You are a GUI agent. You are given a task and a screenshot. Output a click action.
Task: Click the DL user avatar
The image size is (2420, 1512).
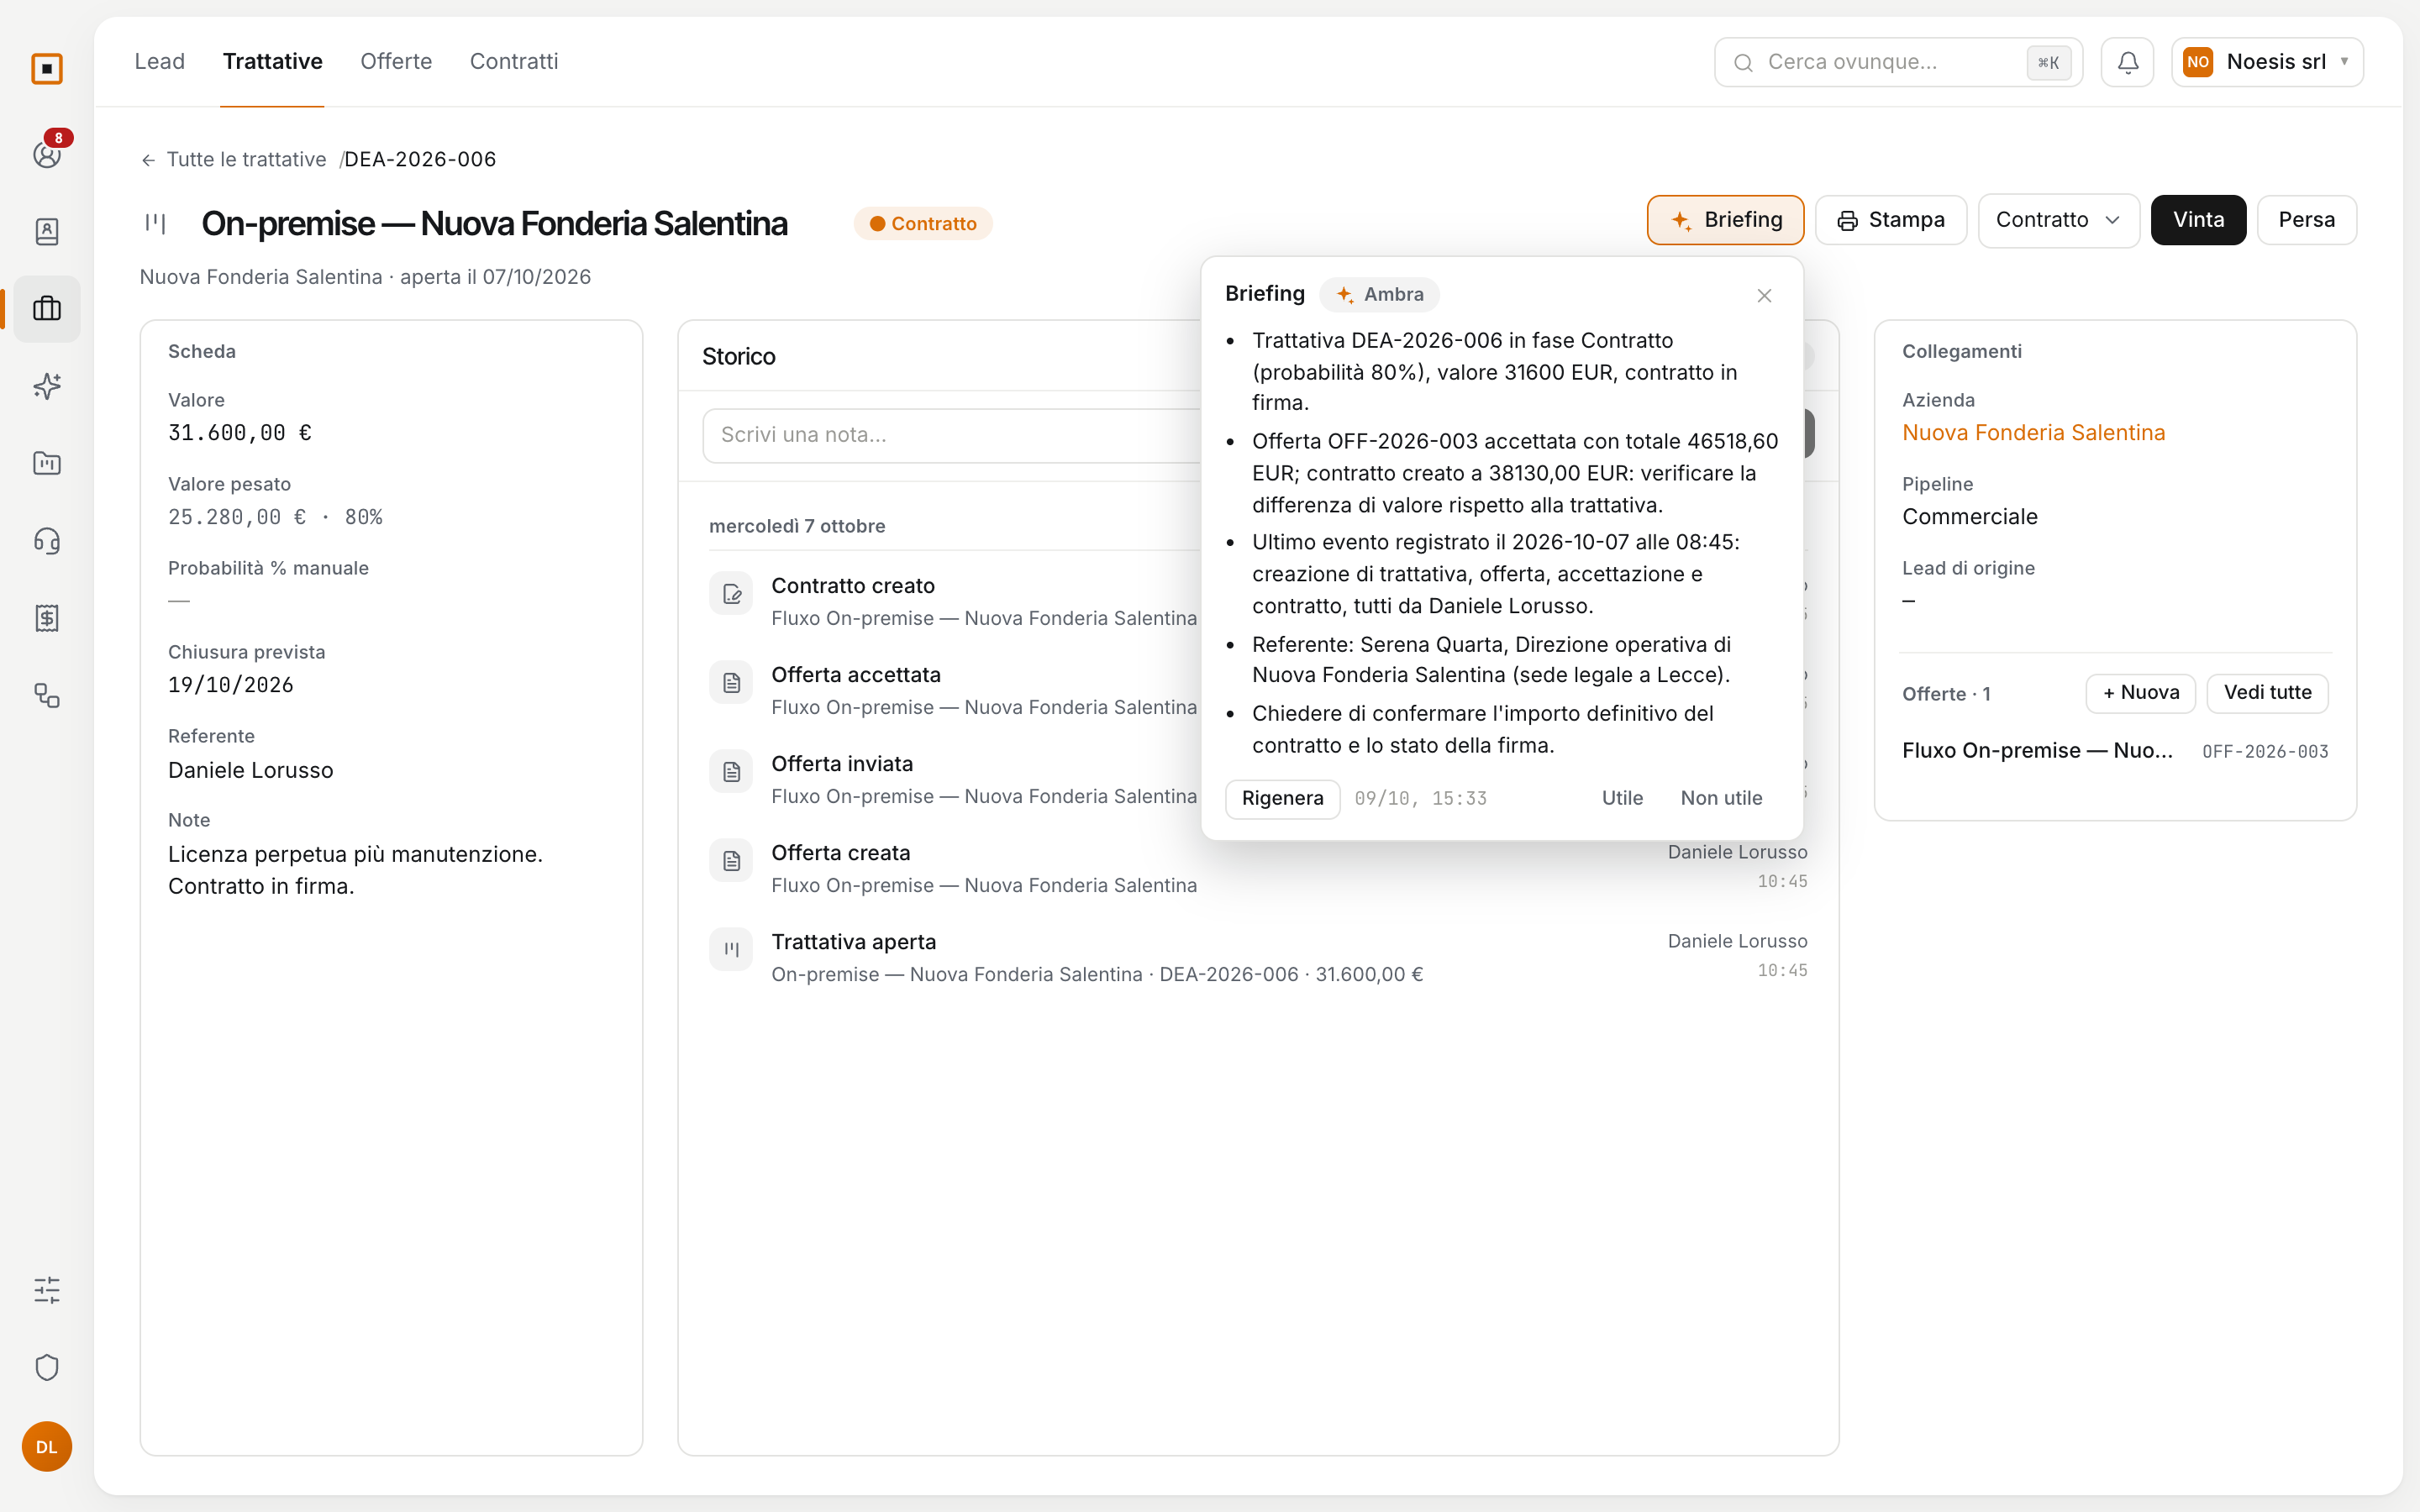pyautogui.click(x=47, y=1446)
